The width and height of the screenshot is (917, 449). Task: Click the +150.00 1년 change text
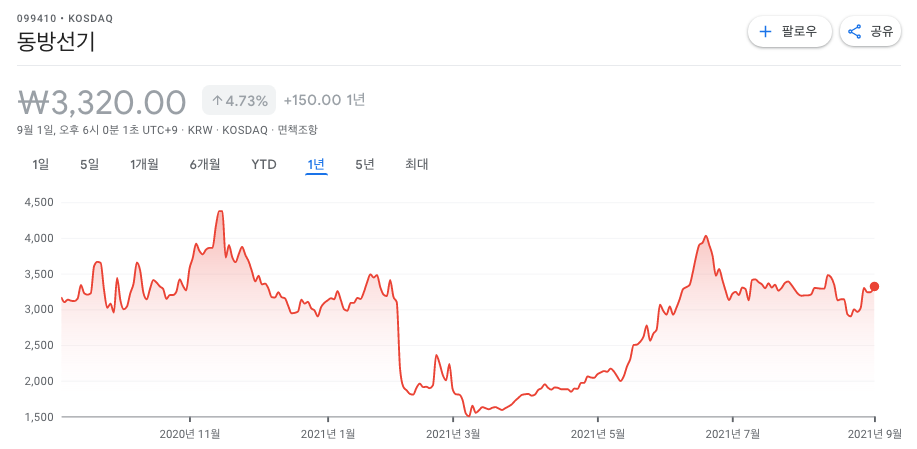(x=325, y=100)
